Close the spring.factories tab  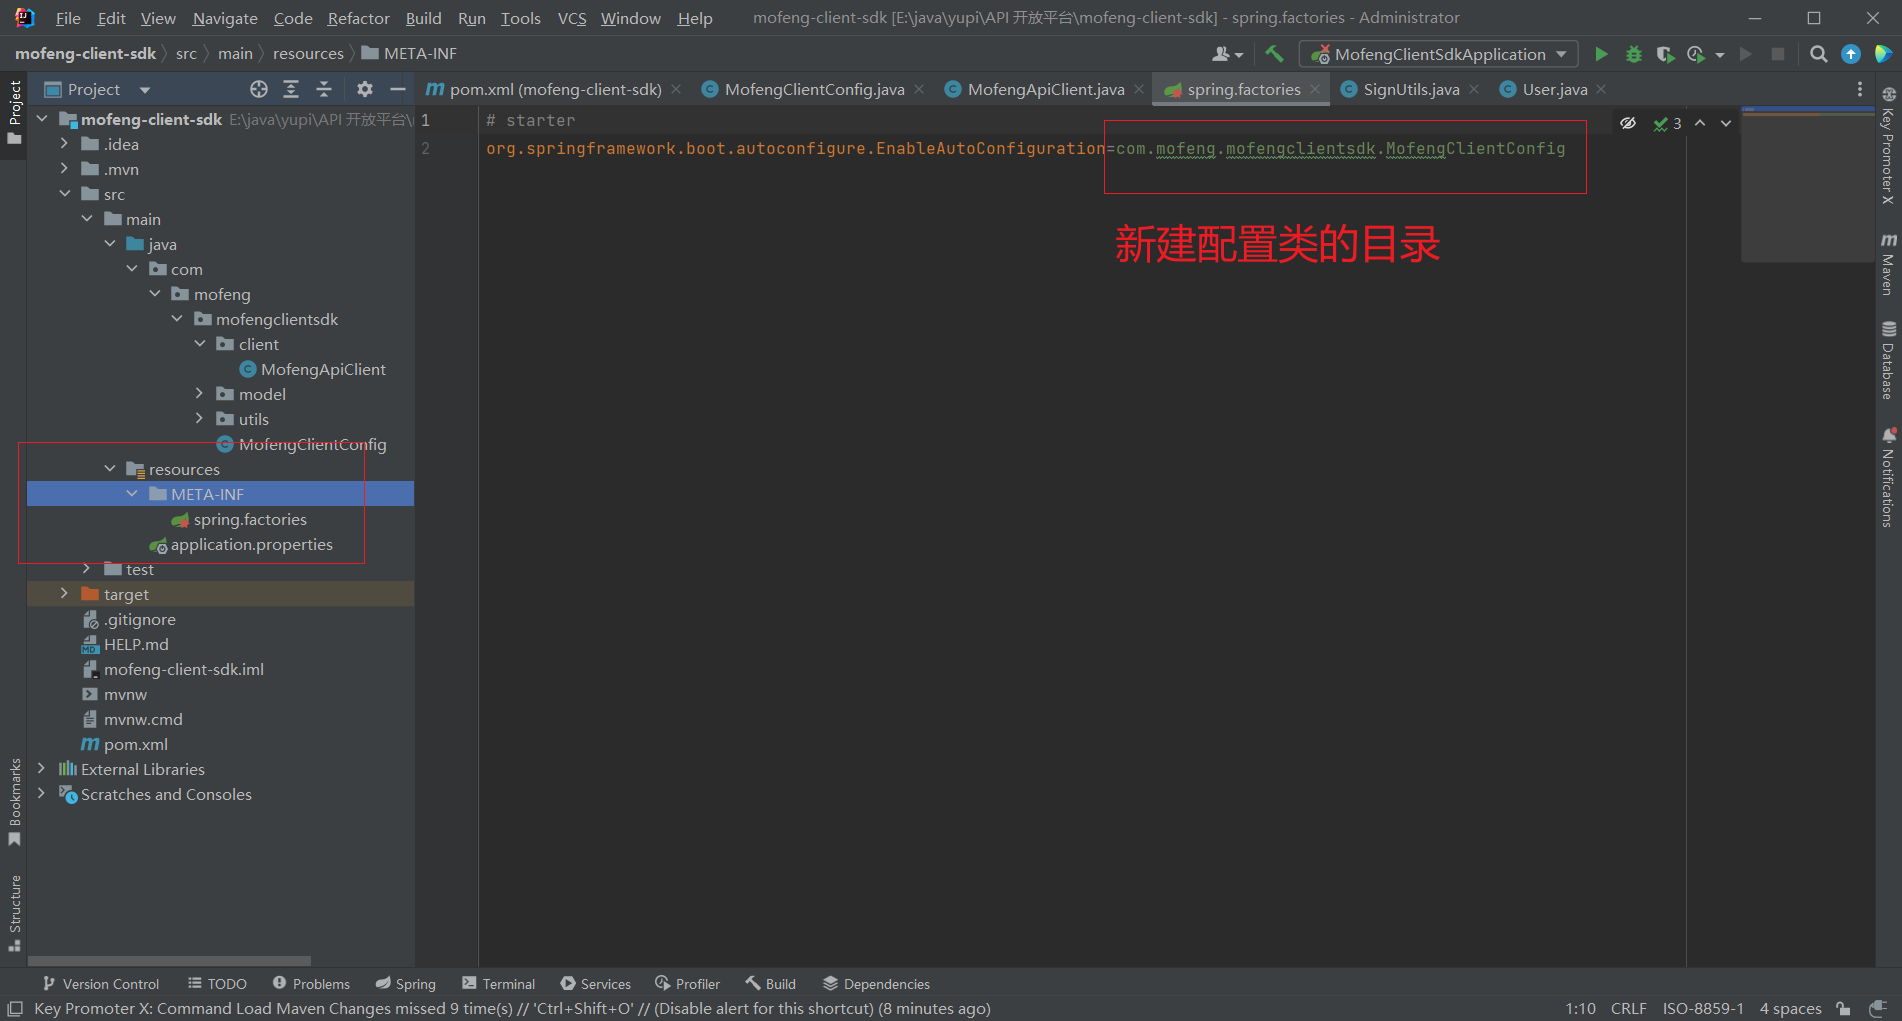click(1315, 89)
